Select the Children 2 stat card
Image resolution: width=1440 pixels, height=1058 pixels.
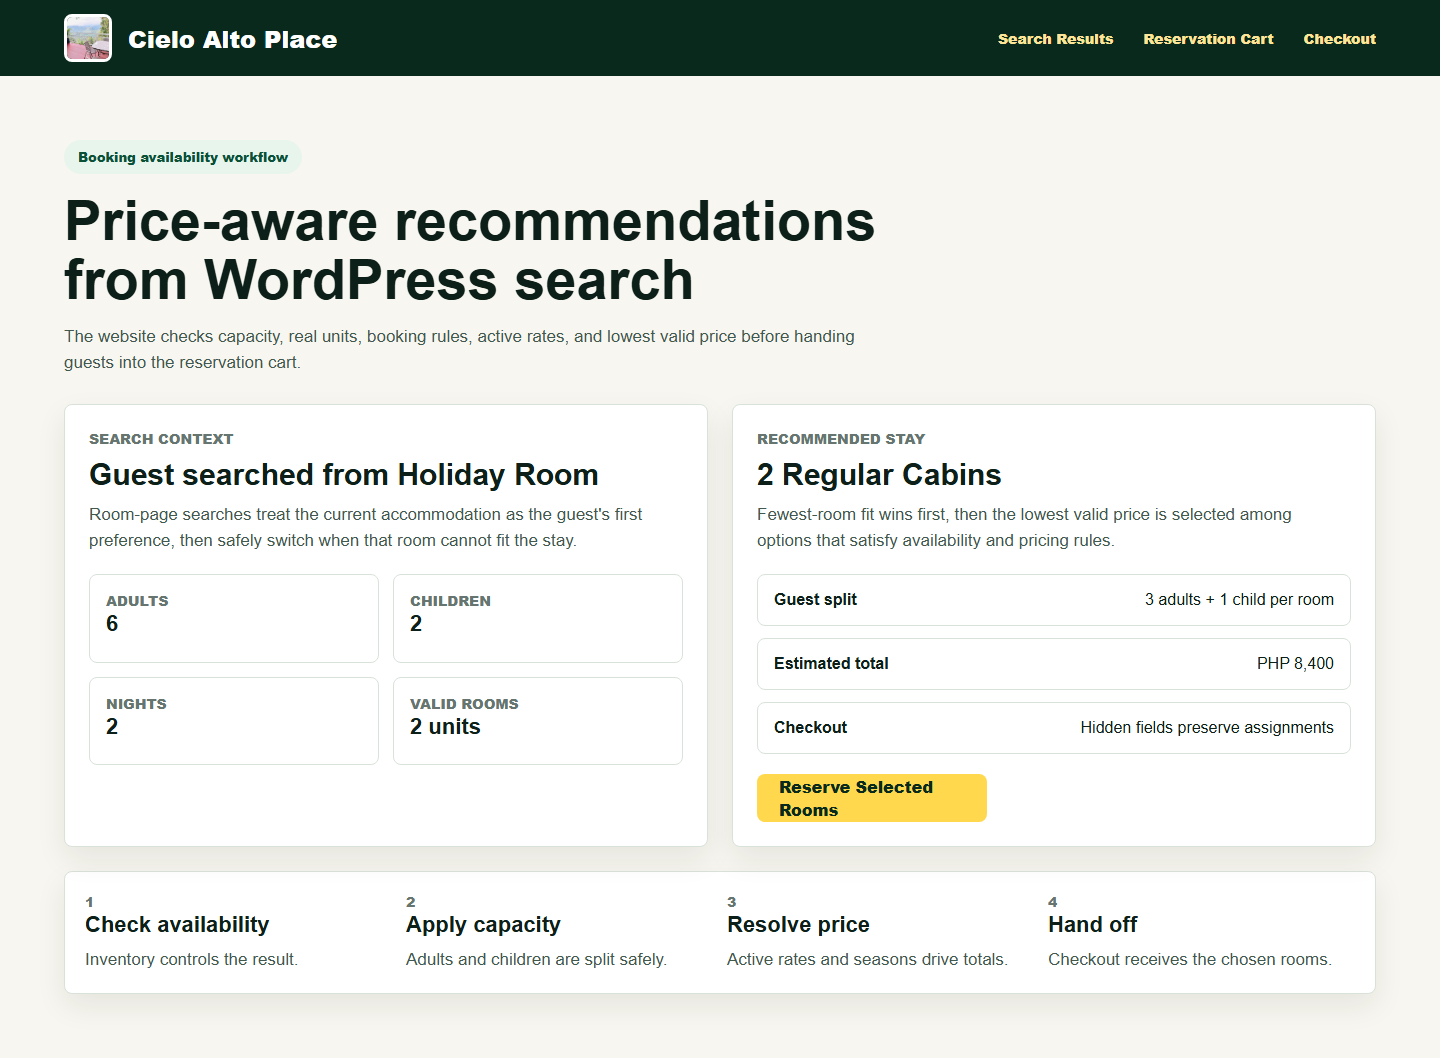point(538,618)
